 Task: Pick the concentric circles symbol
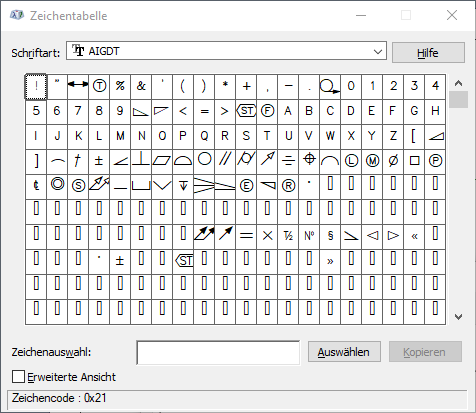pos(57,186)
